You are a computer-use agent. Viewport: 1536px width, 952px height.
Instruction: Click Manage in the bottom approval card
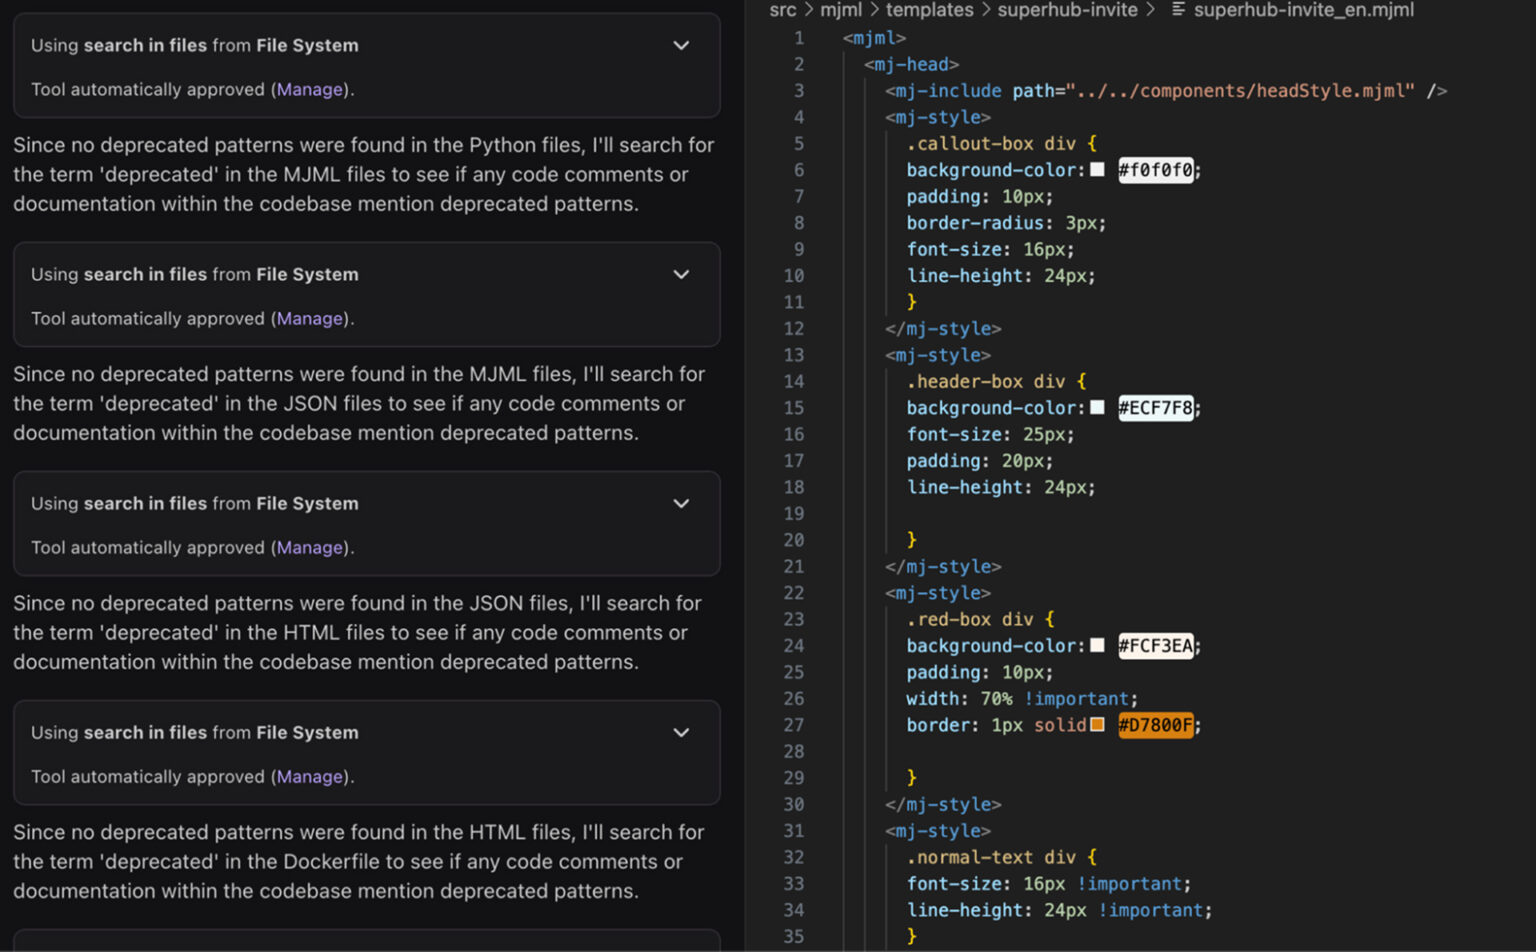point(309,776)
